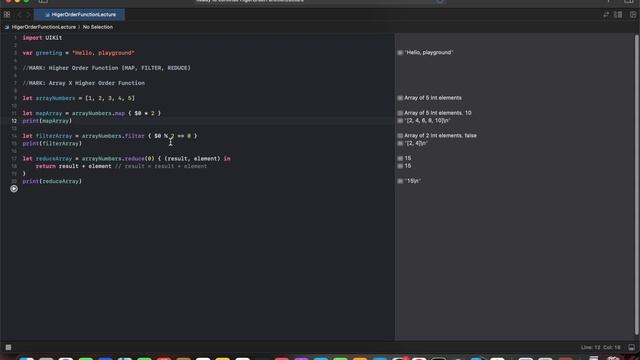Show inline result for "Hello, playground"
Image resolution: width=640 pixels, height=360 pixels.
click(x=400, y=53)
